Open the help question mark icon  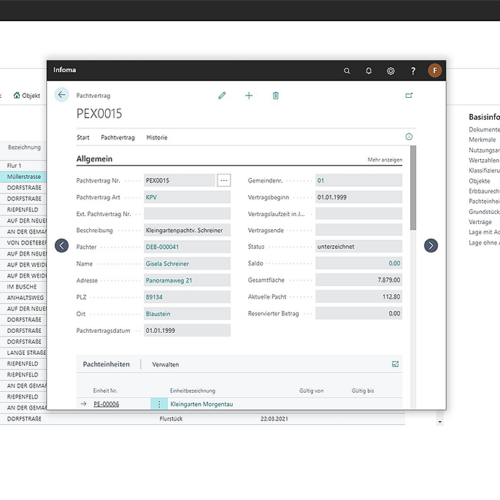(x=413, y=71)
